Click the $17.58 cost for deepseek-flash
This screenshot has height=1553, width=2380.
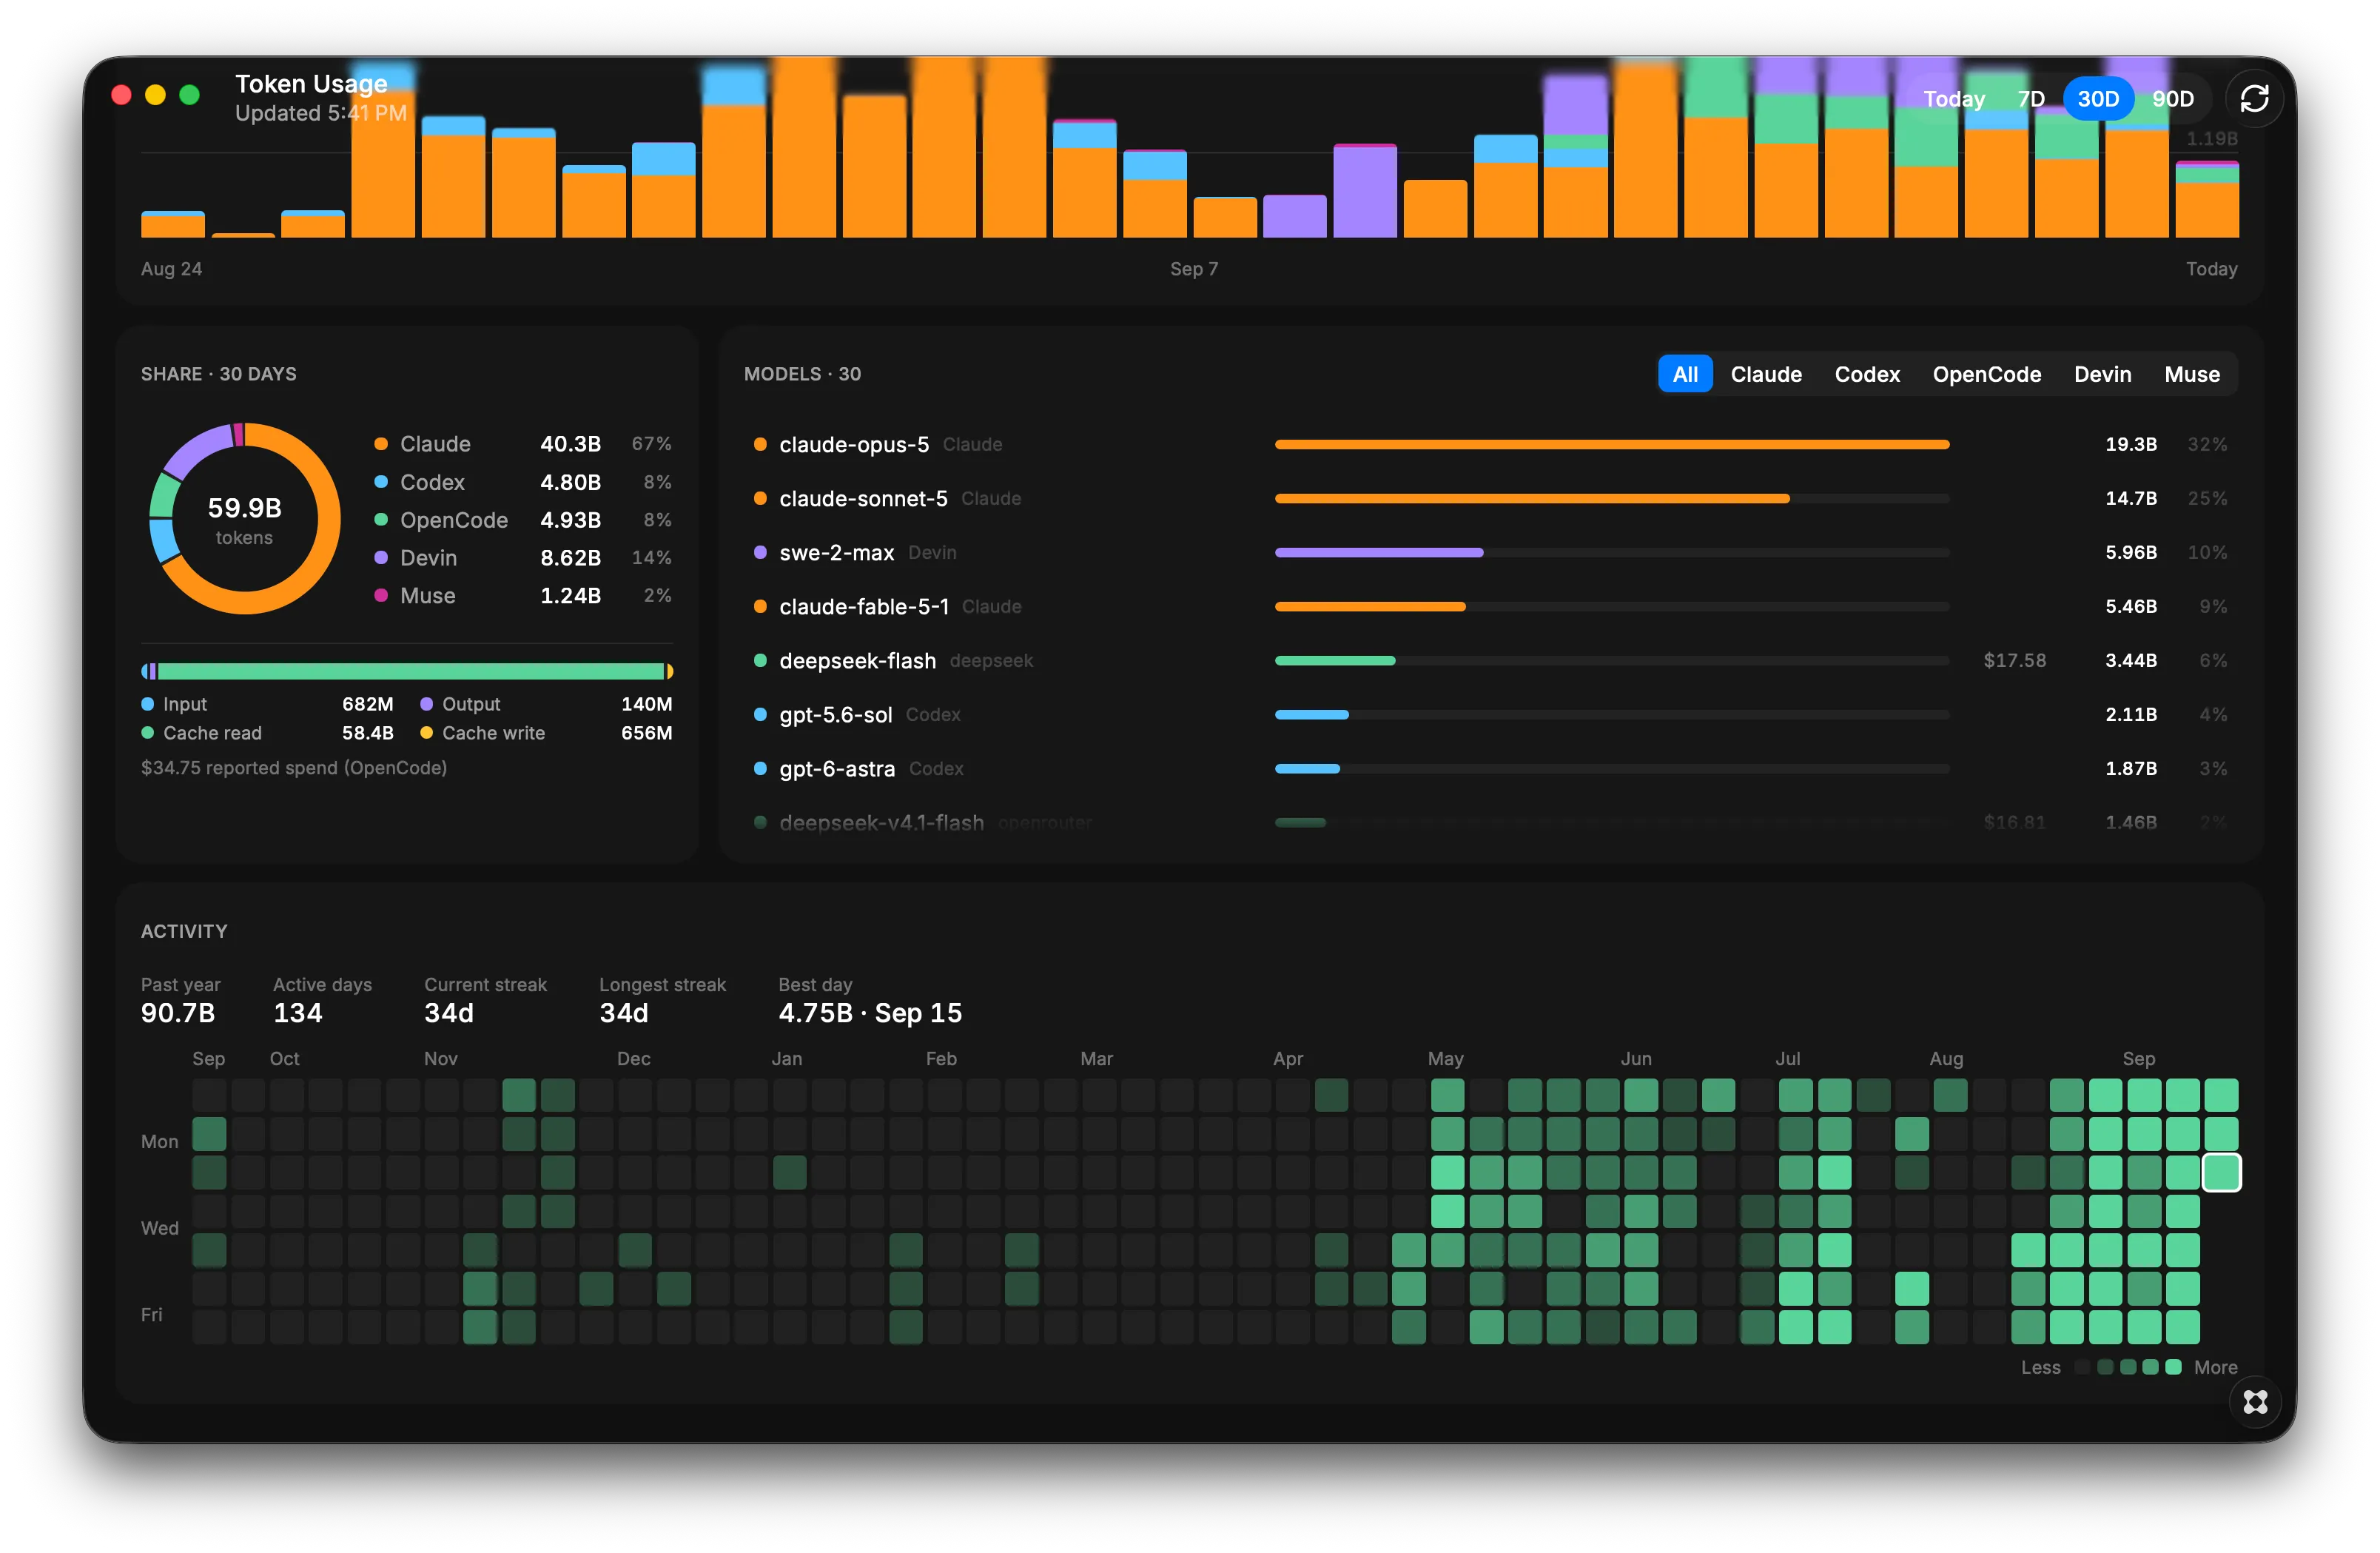pos(2014,660)
